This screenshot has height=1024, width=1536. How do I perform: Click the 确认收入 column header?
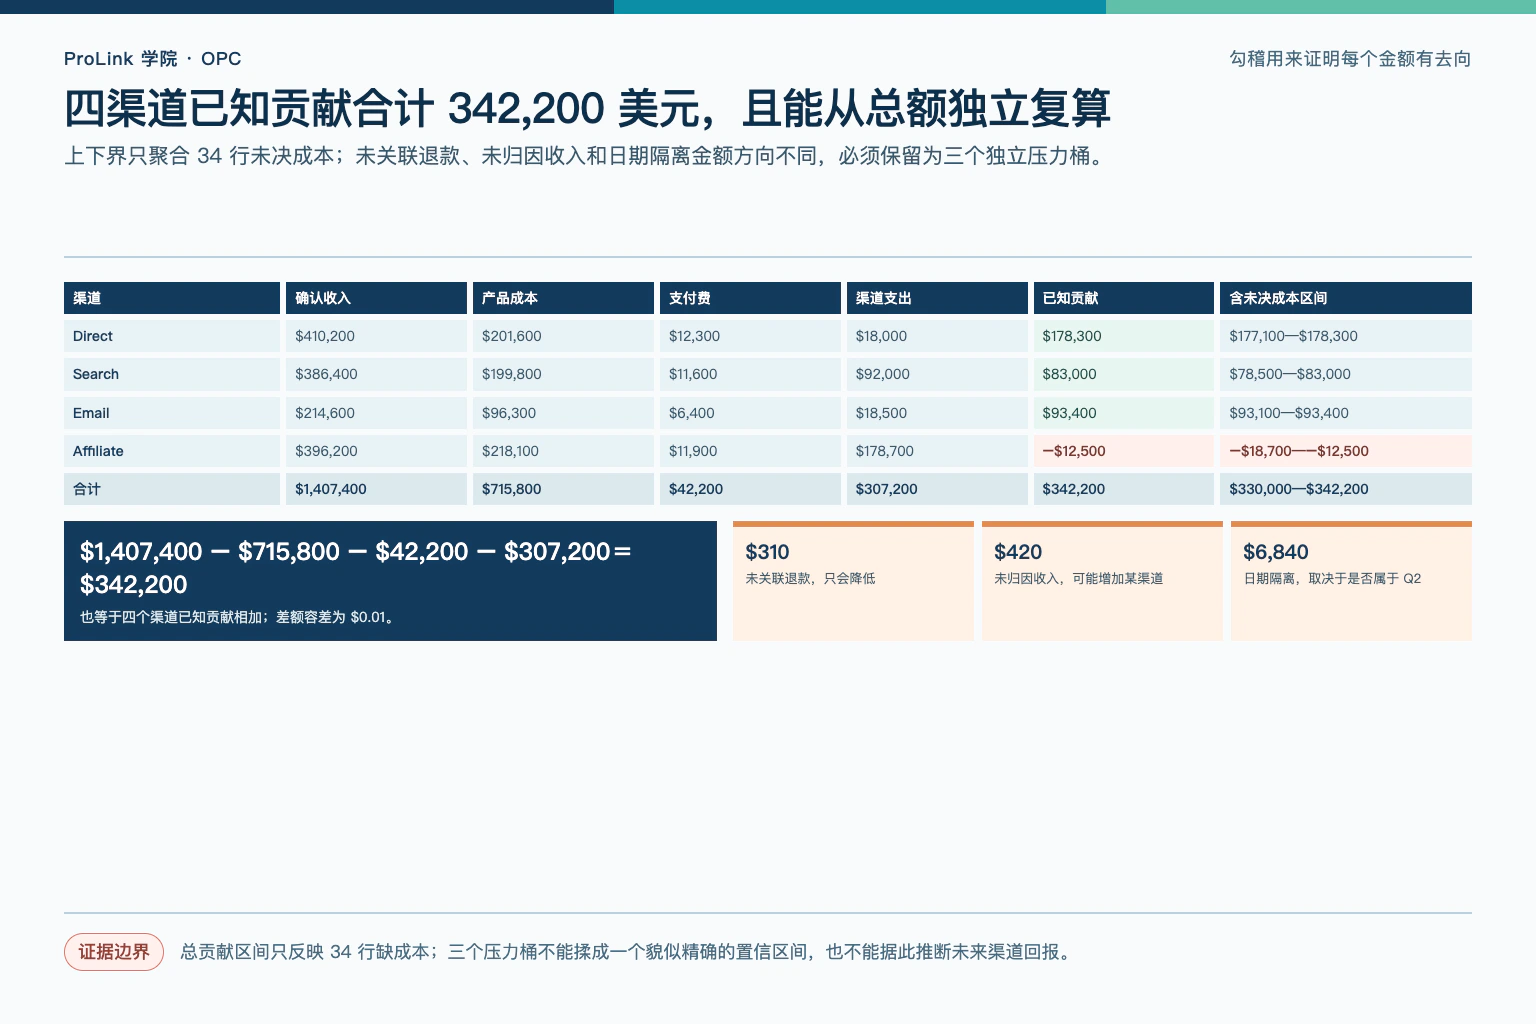[x=376, y=298]
